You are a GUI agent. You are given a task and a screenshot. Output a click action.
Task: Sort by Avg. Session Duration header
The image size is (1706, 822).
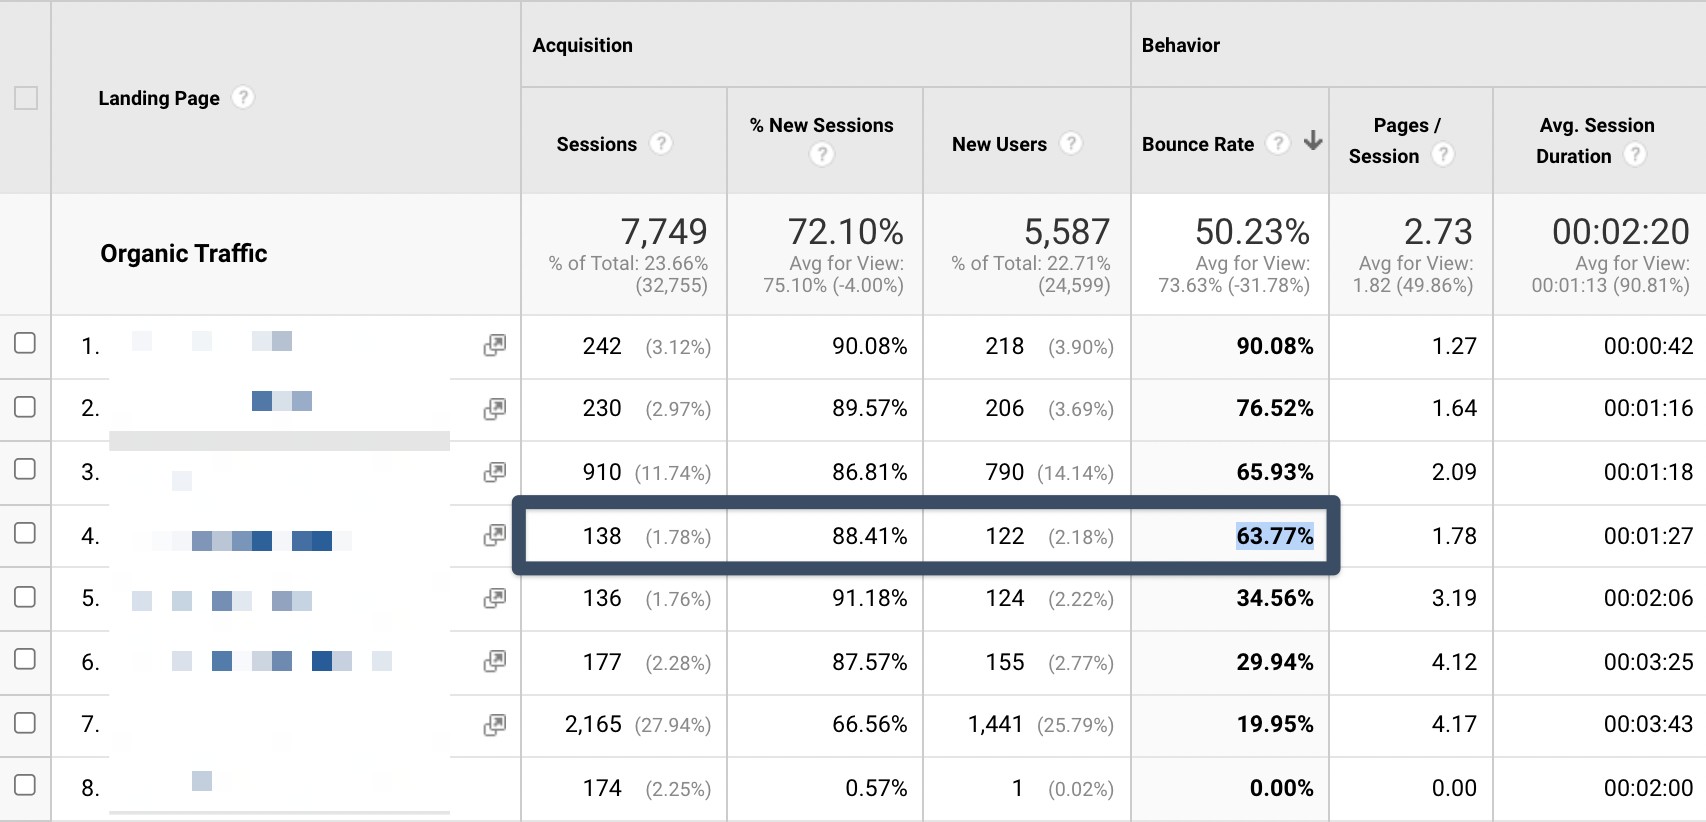(1595, 140)
